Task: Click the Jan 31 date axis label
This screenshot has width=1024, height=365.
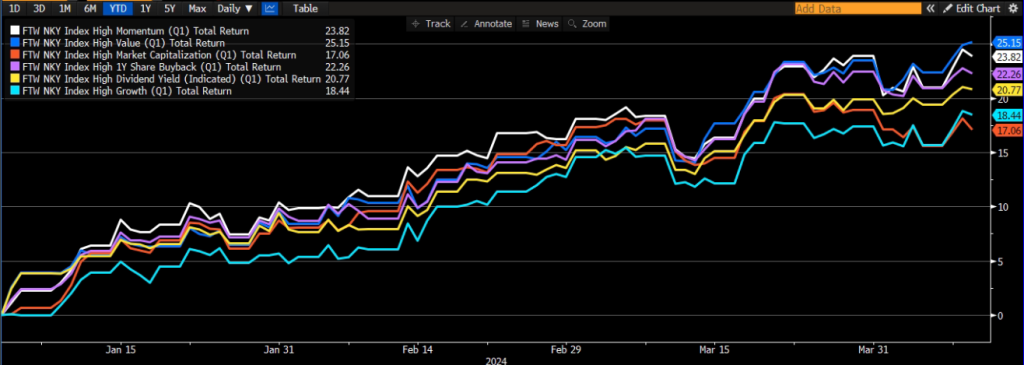Action: pos(279,349)
